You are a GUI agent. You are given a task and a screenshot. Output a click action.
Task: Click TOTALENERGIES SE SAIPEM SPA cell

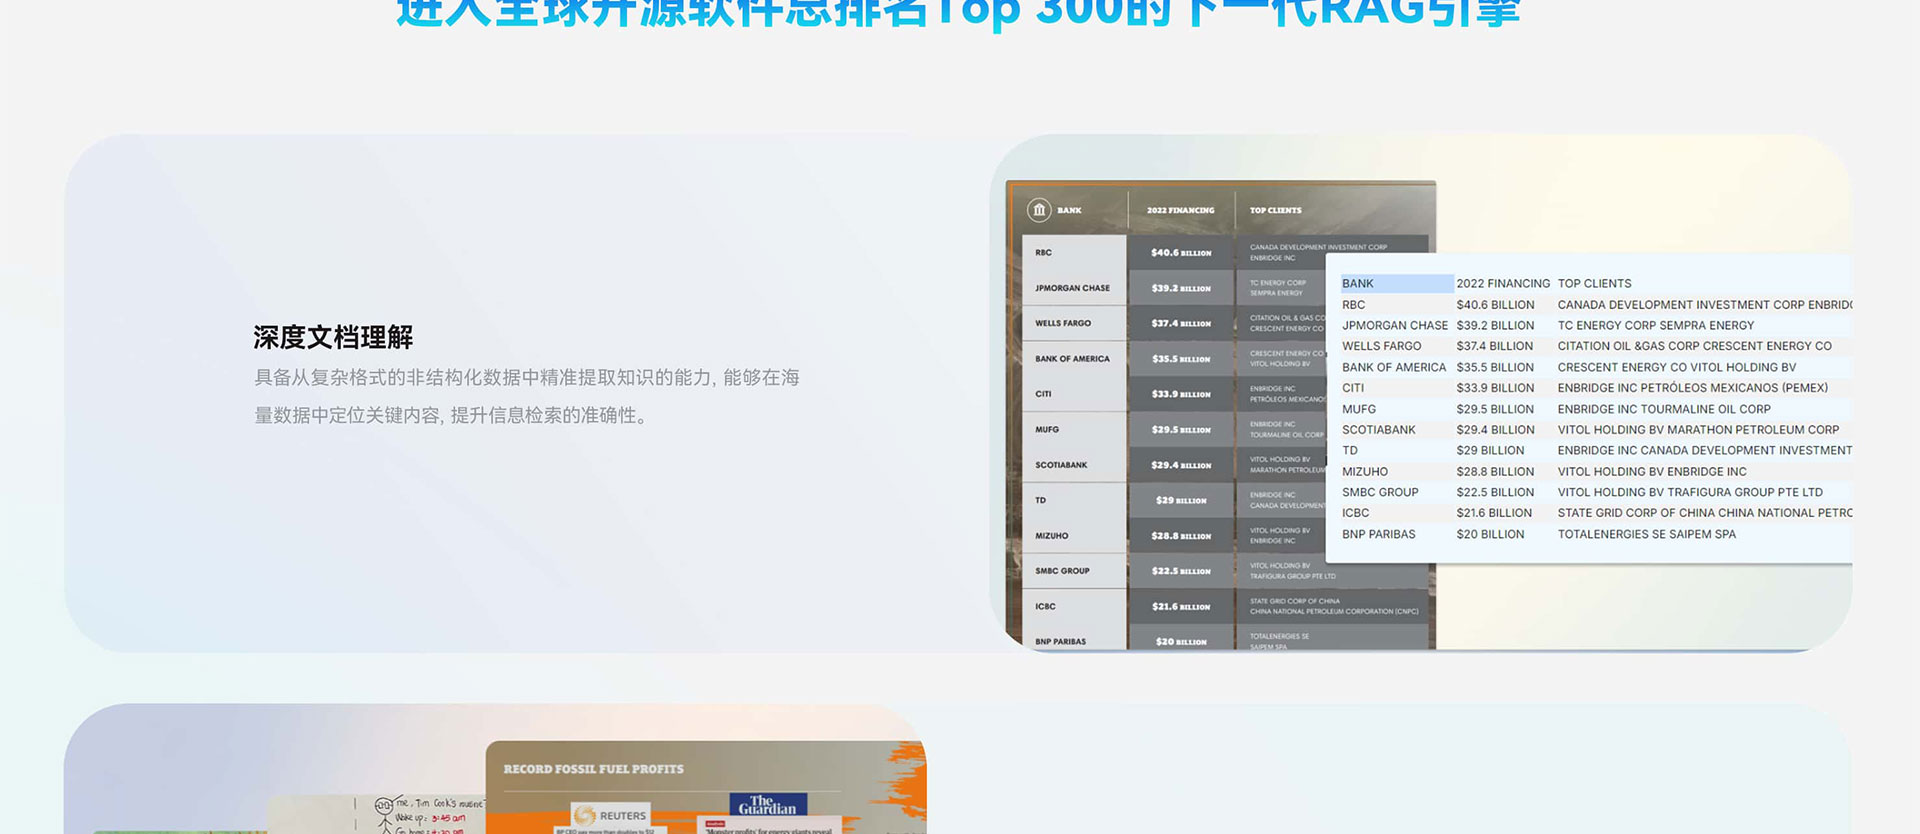pyautogui.click(x=1646, y=534)
